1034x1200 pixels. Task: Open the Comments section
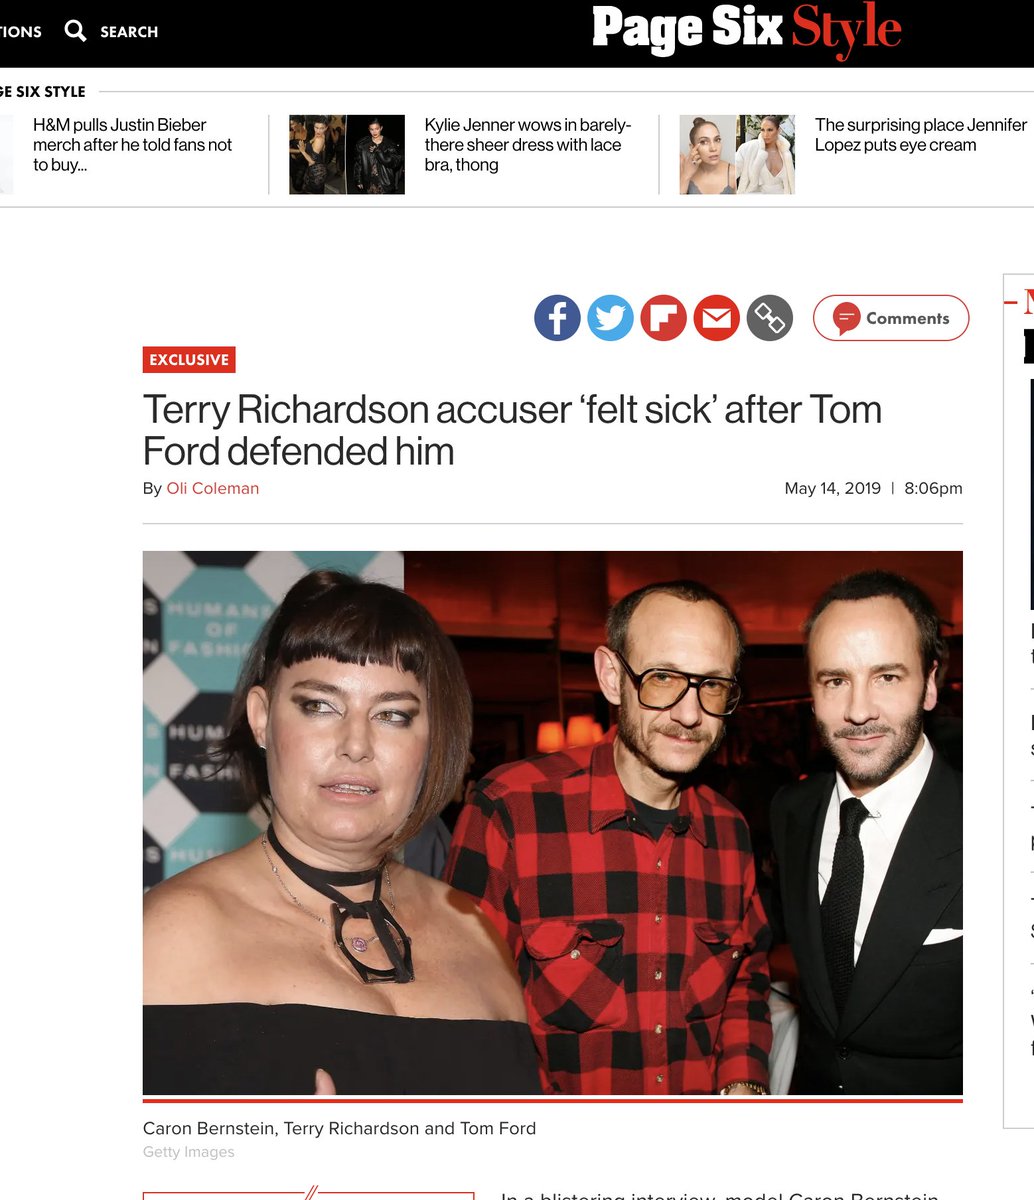(x=891, y=318)
